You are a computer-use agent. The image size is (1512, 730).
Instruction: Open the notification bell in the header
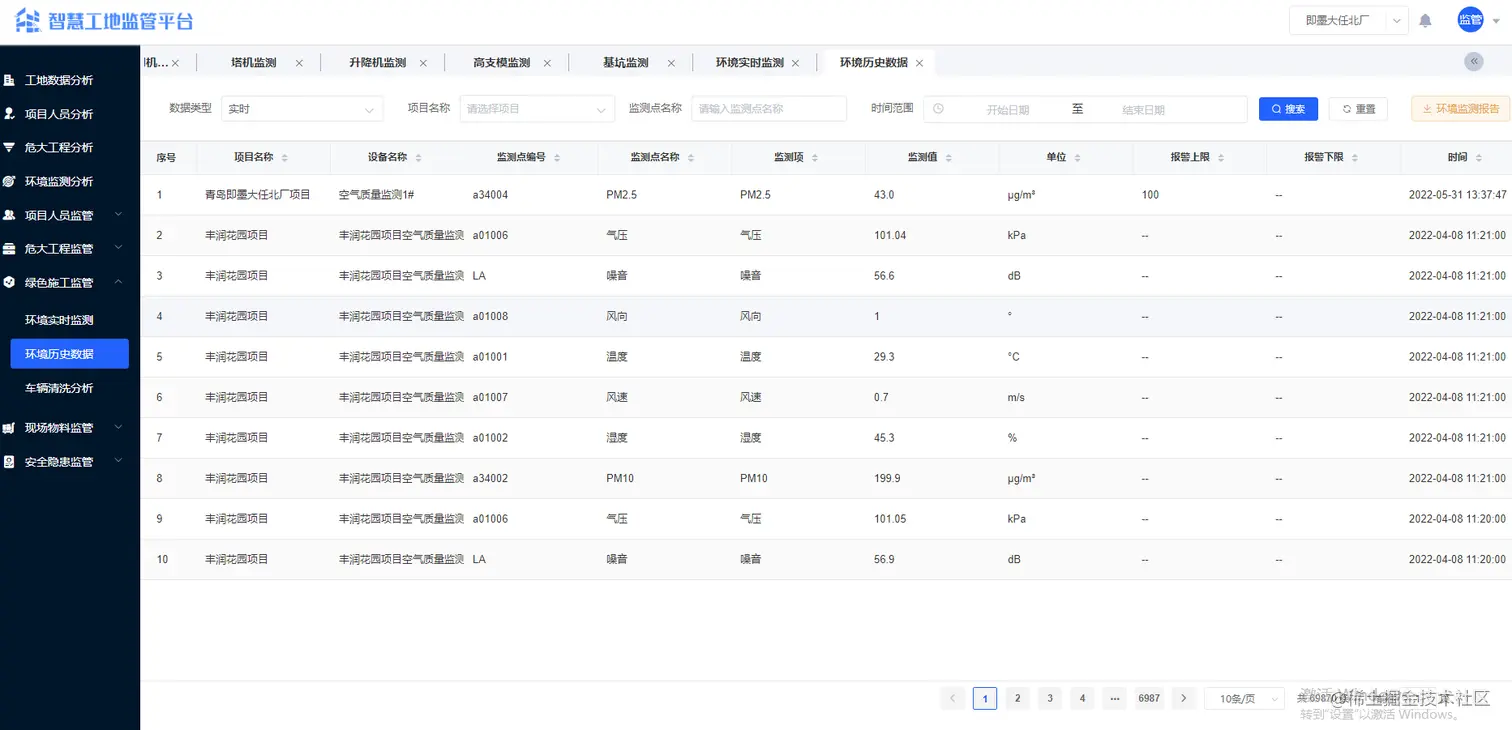click(1426, 20)
